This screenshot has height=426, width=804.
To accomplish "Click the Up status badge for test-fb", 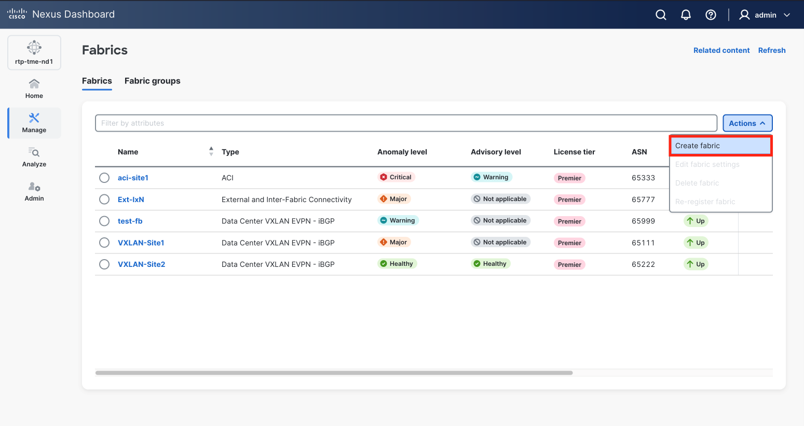I will (x=696, y=221).
